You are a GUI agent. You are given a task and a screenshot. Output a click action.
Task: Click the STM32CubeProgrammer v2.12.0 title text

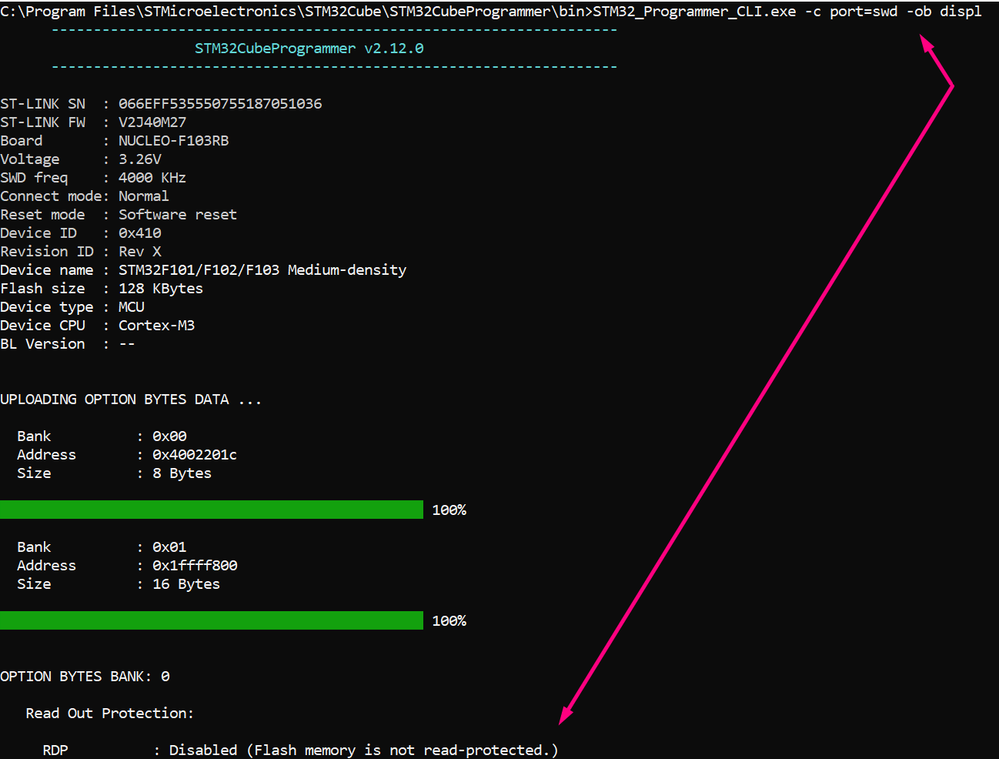click(315, 48)
